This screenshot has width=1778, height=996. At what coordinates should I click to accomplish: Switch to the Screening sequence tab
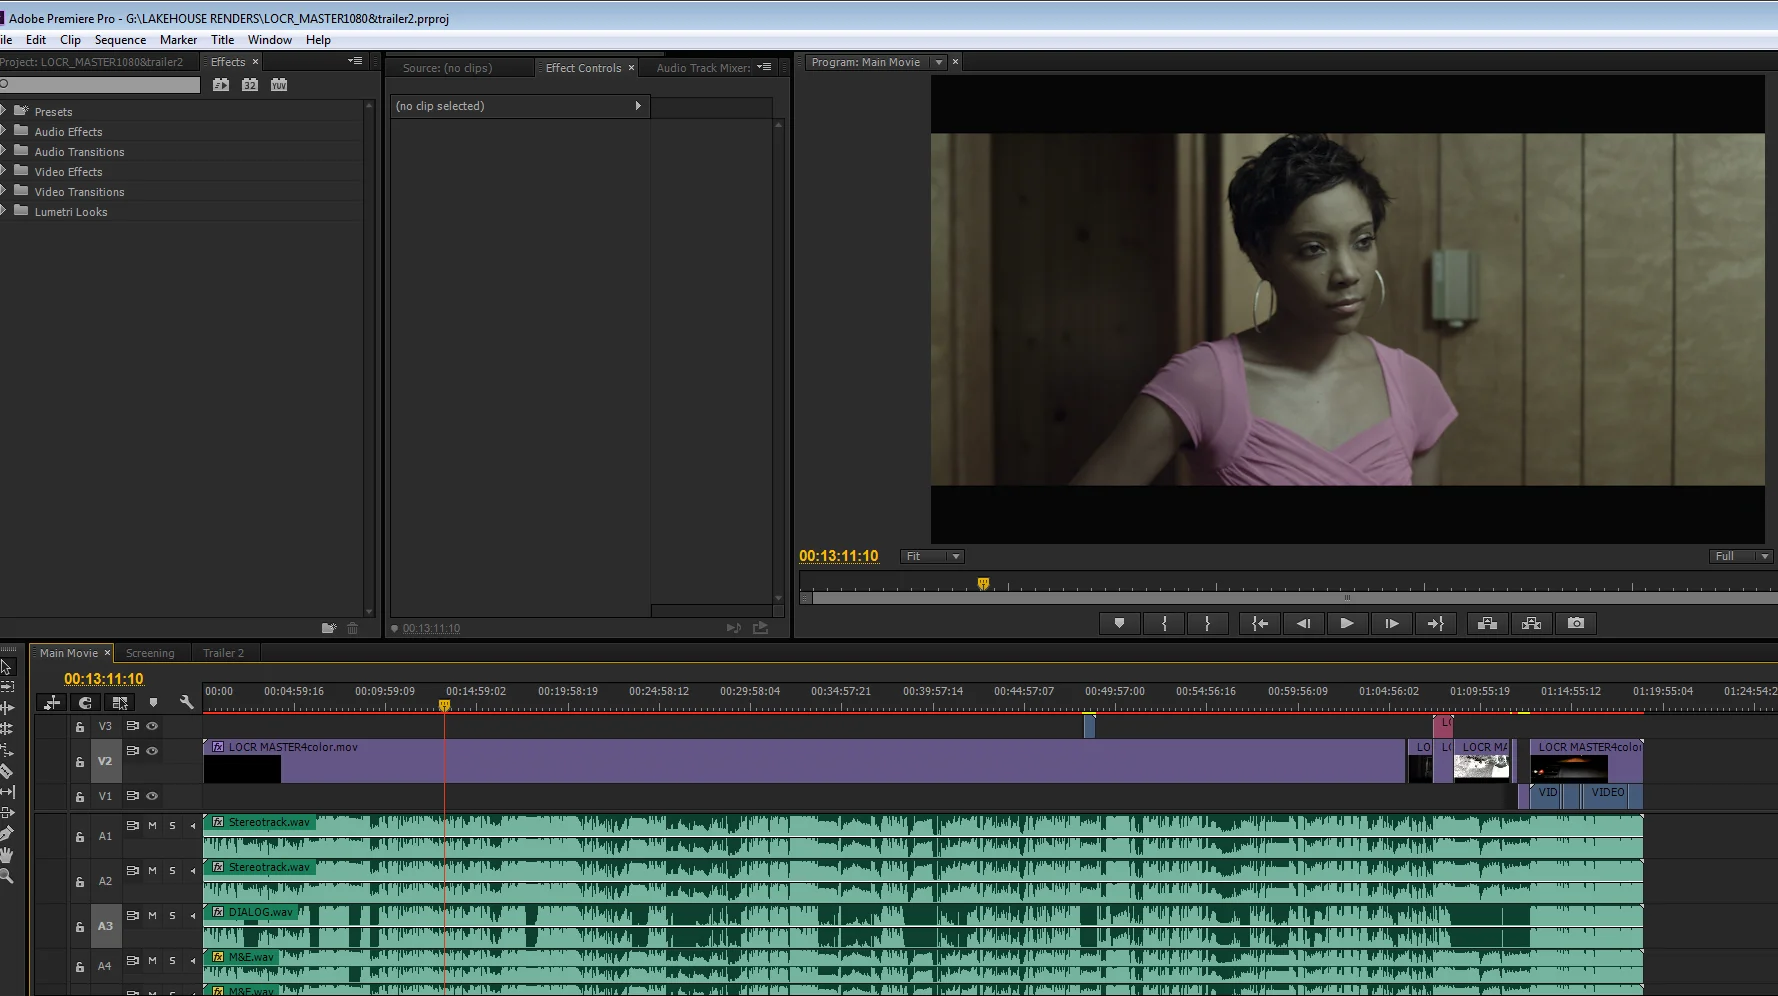coord(150,653)
